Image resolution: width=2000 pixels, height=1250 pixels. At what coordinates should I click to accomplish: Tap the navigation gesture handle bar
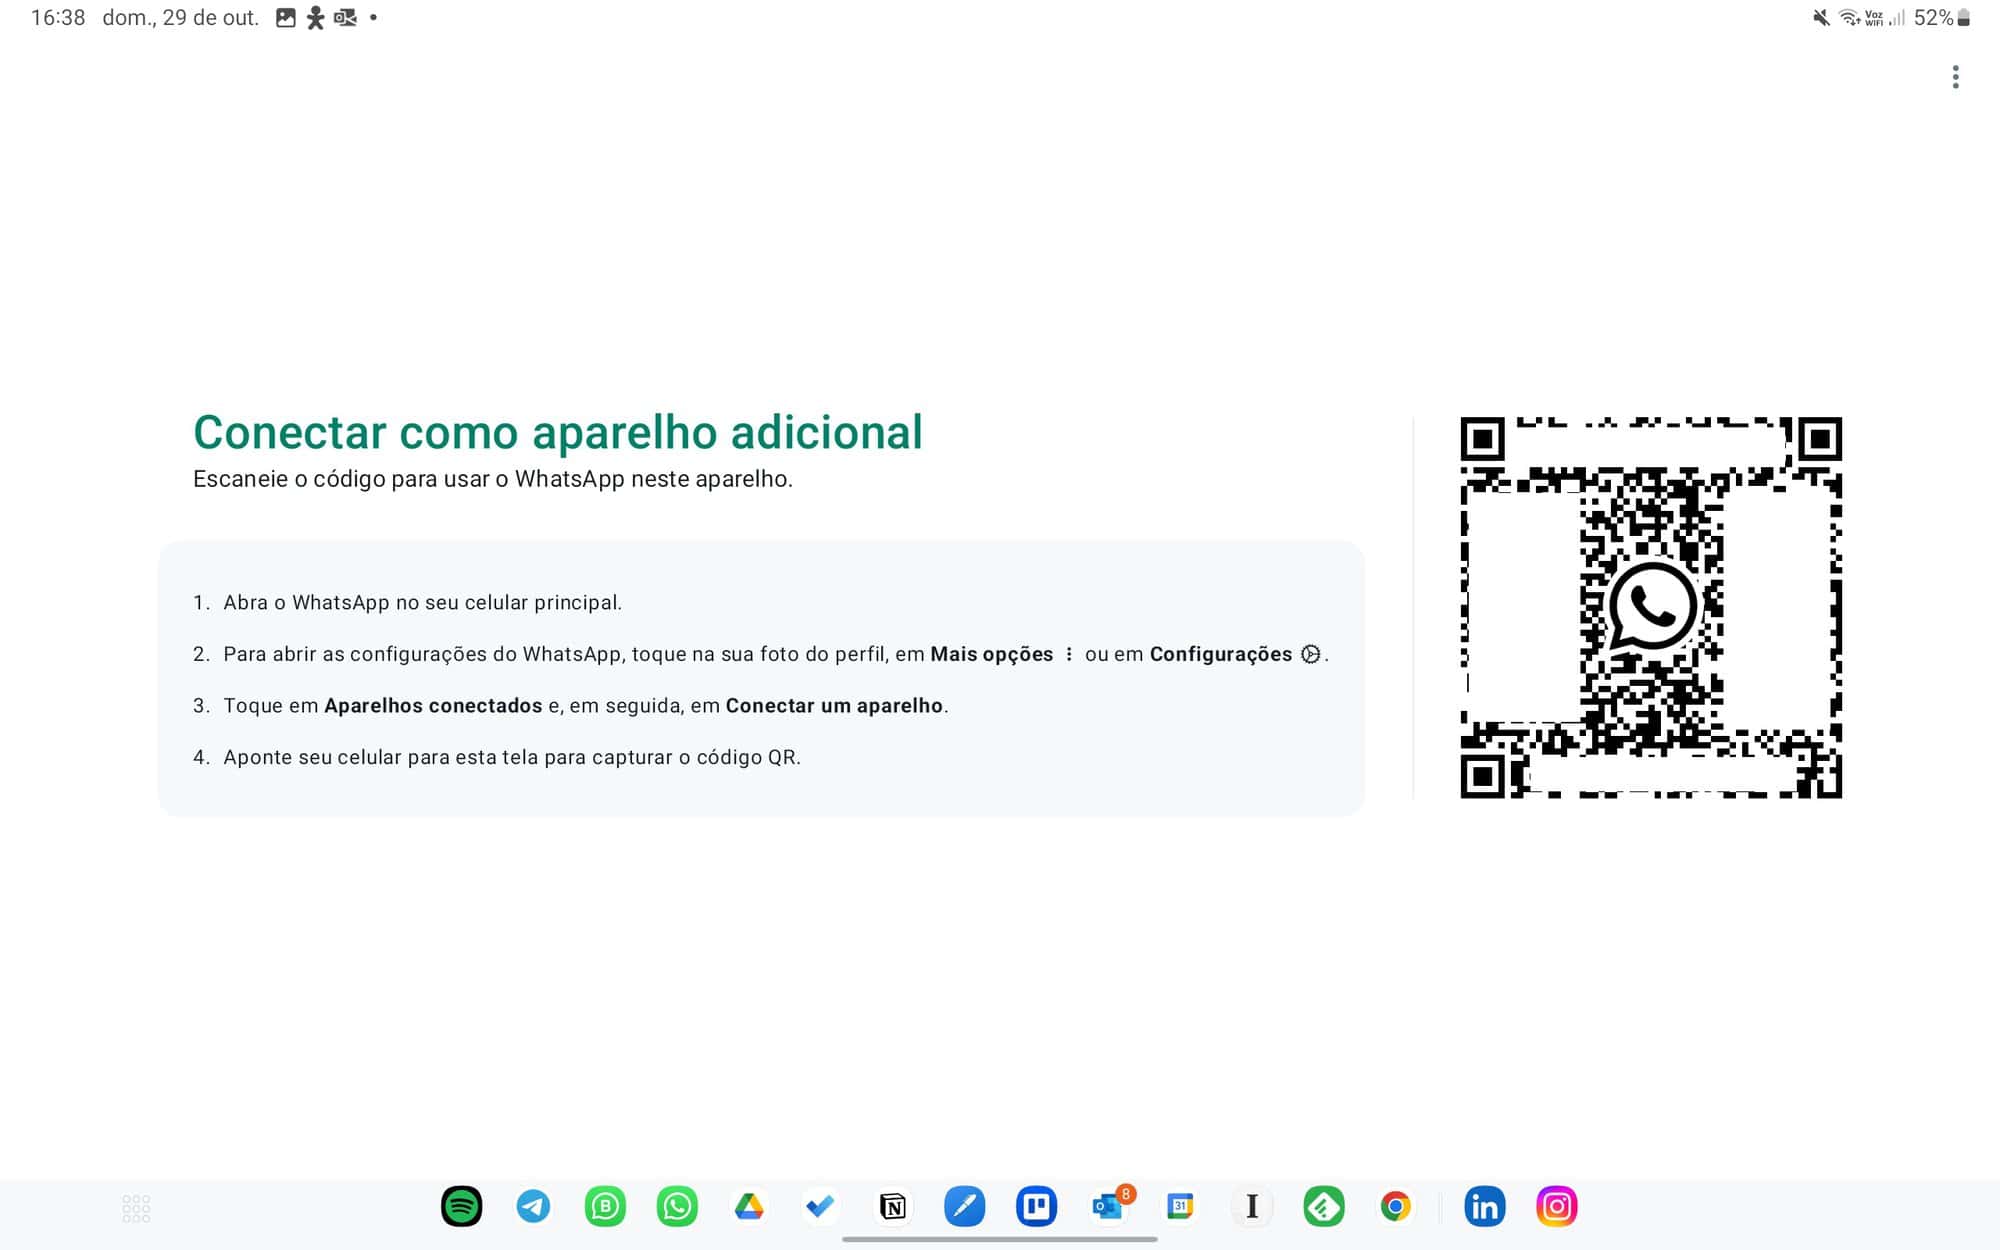(999, 1239)
